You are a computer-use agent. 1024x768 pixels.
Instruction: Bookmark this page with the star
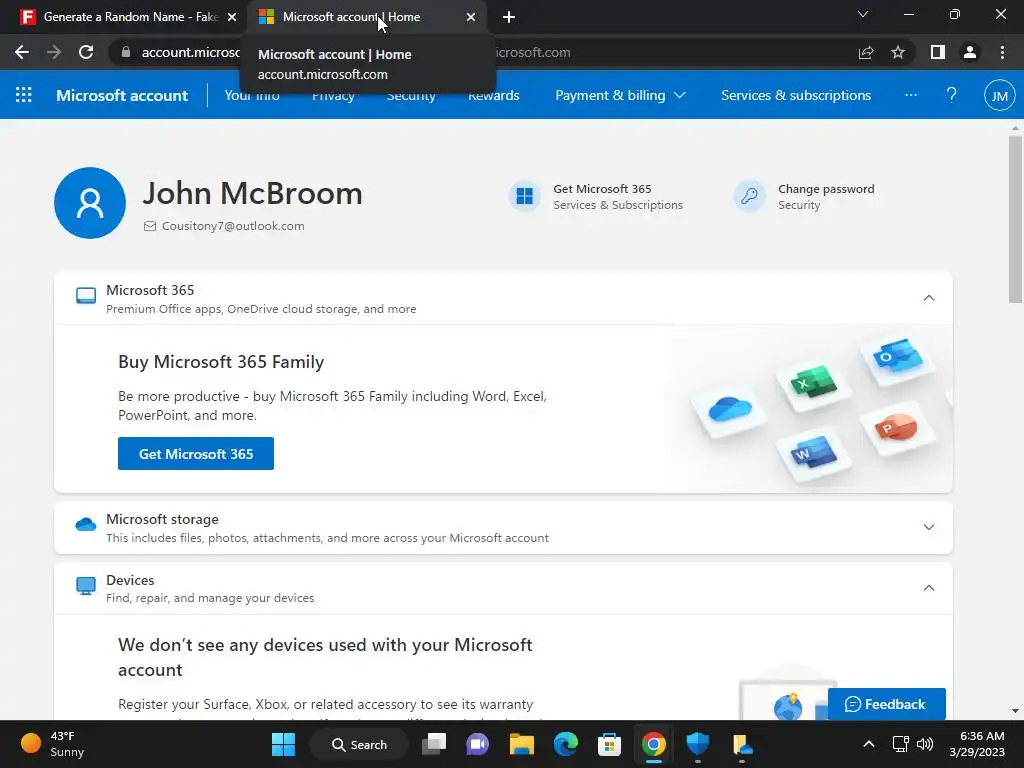click(898, 52)
